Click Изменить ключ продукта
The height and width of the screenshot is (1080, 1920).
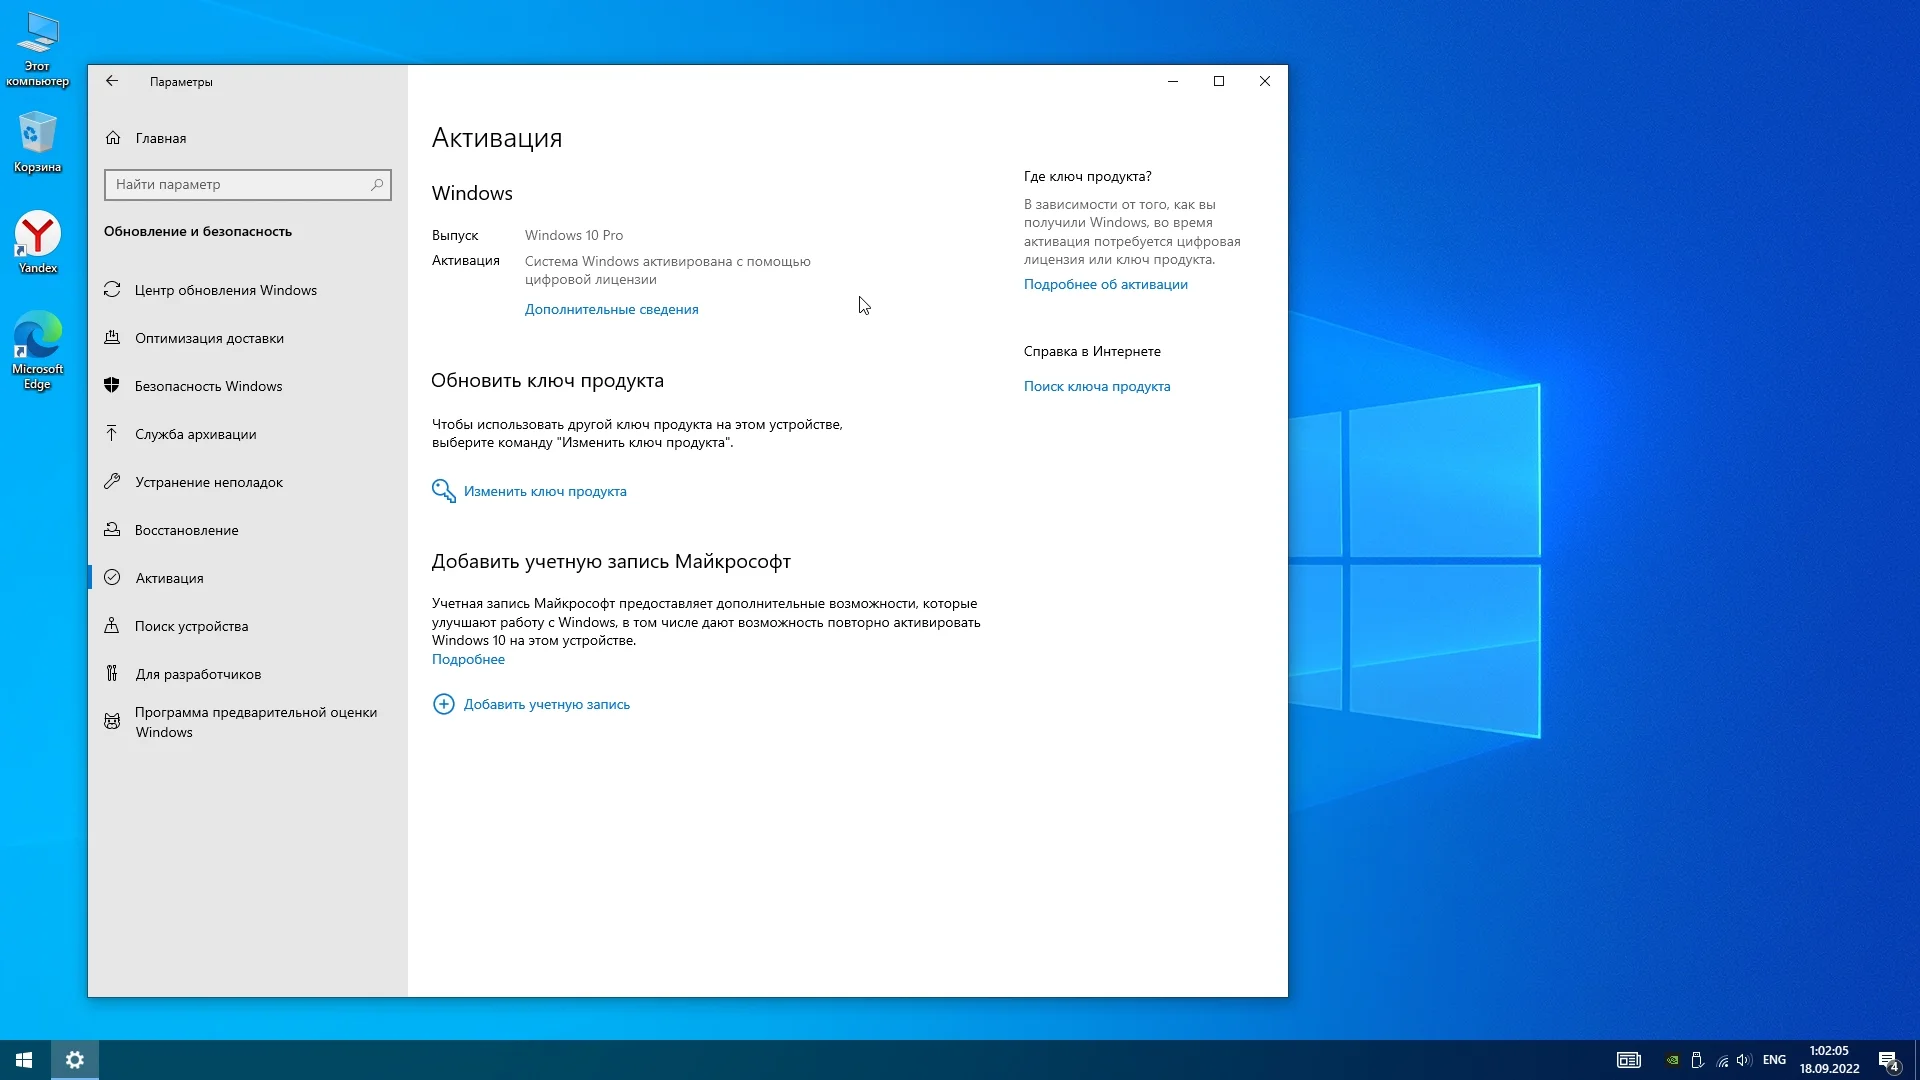point(544,491)
